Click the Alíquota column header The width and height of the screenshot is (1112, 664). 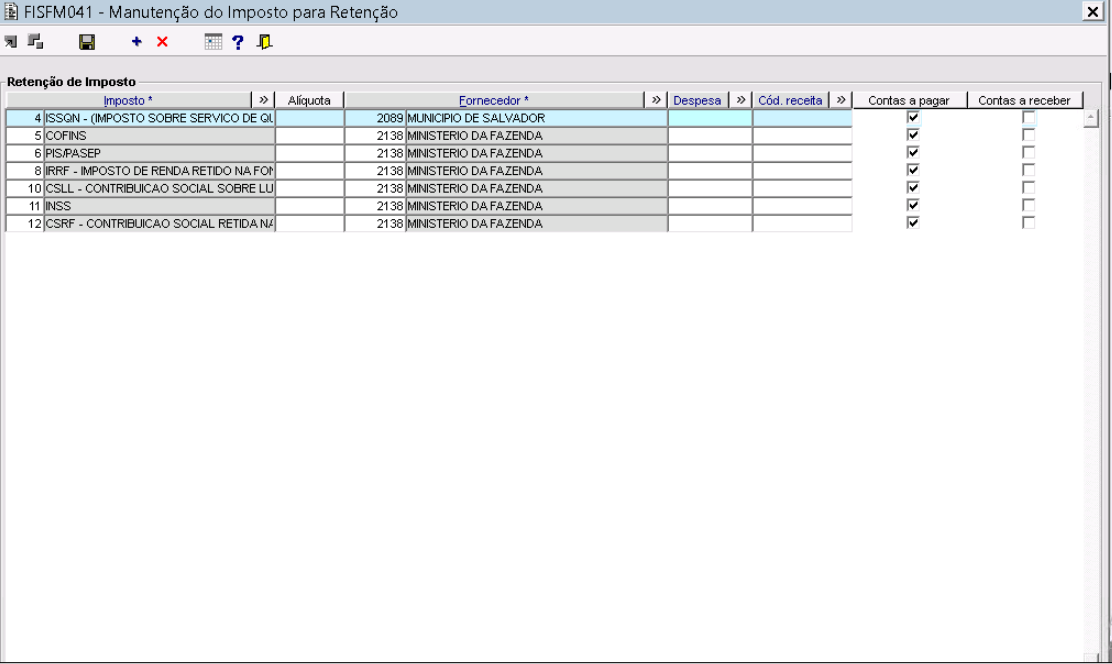coord(309,100)
